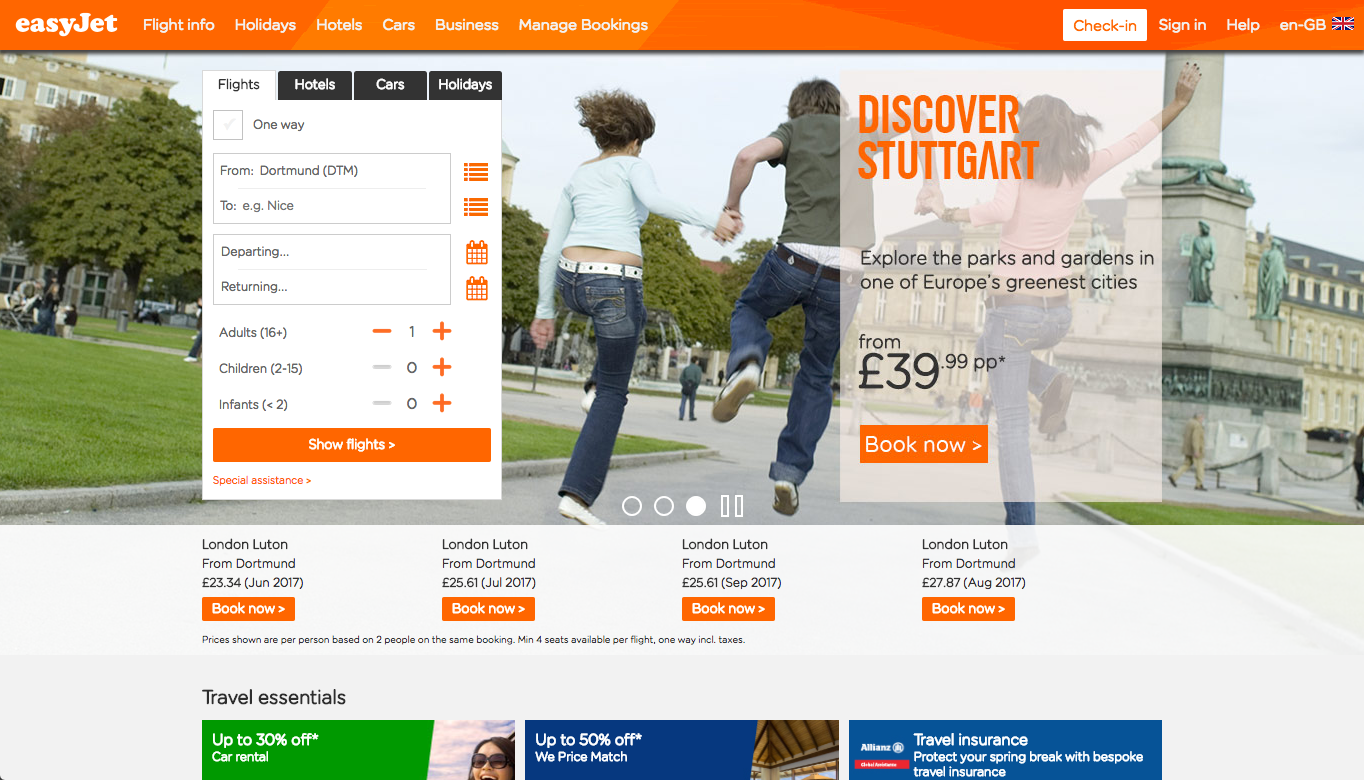The height and width of the screenshot is (780, 1364).
Task: Show the first carousel slide
Action: tap(632, 506)
